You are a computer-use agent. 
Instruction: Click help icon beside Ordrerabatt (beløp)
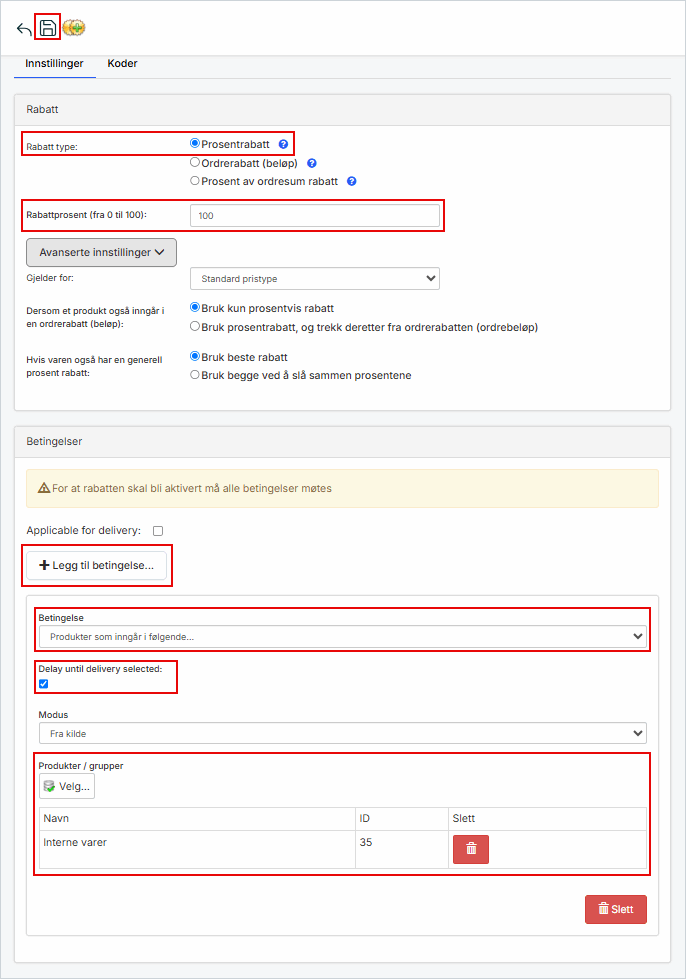(x=312, y=163)
